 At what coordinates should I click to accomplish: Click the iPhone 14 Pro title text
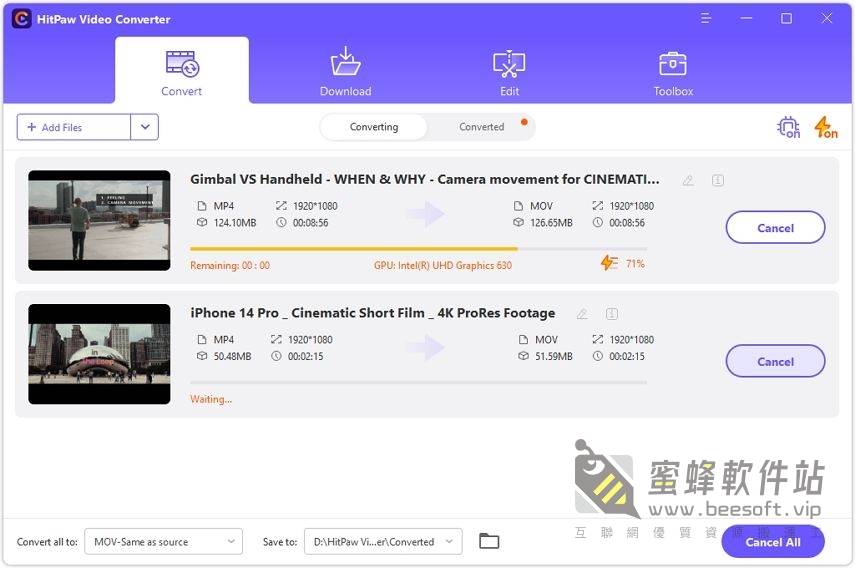pos(372,313)
